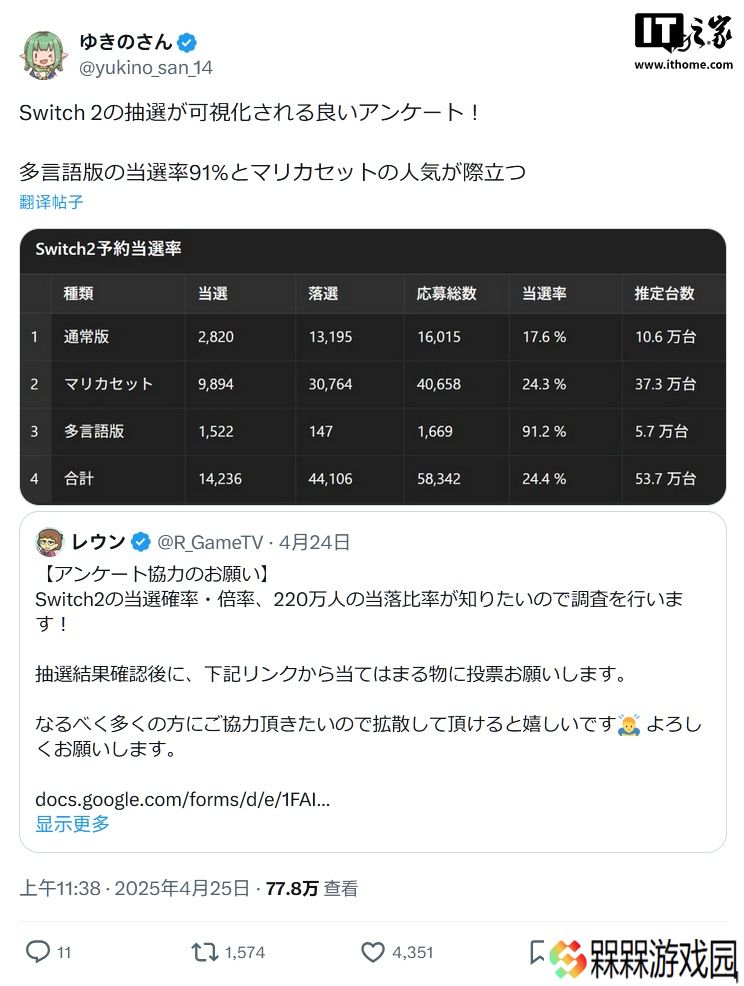Click the retweet arrows icon

point(205,952)
